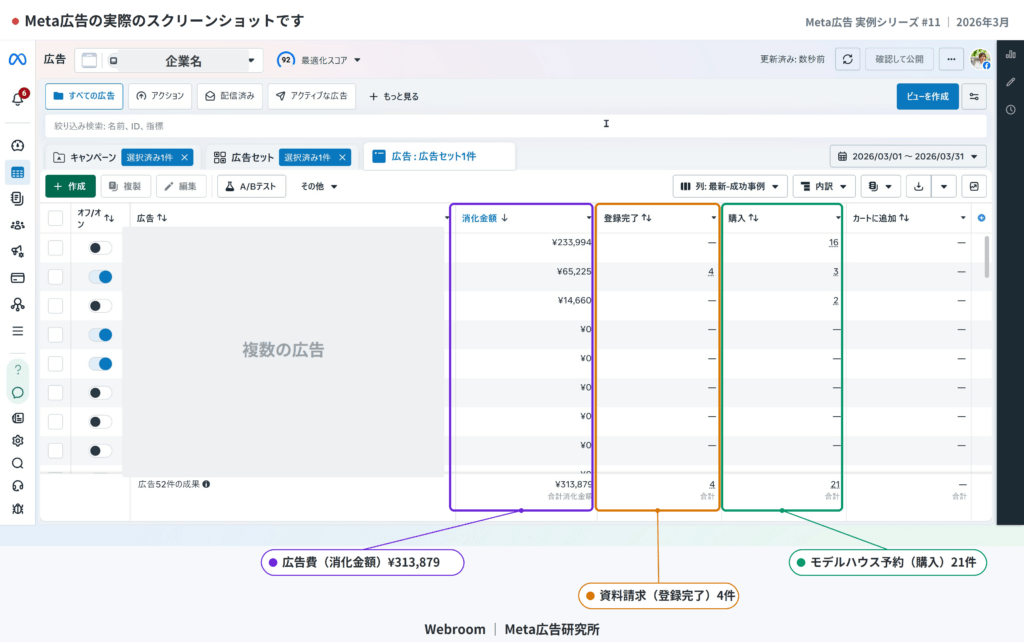Open the events manager icon in sidebar
Viewport: 1024px width, 642px height.
coord(18,304)
